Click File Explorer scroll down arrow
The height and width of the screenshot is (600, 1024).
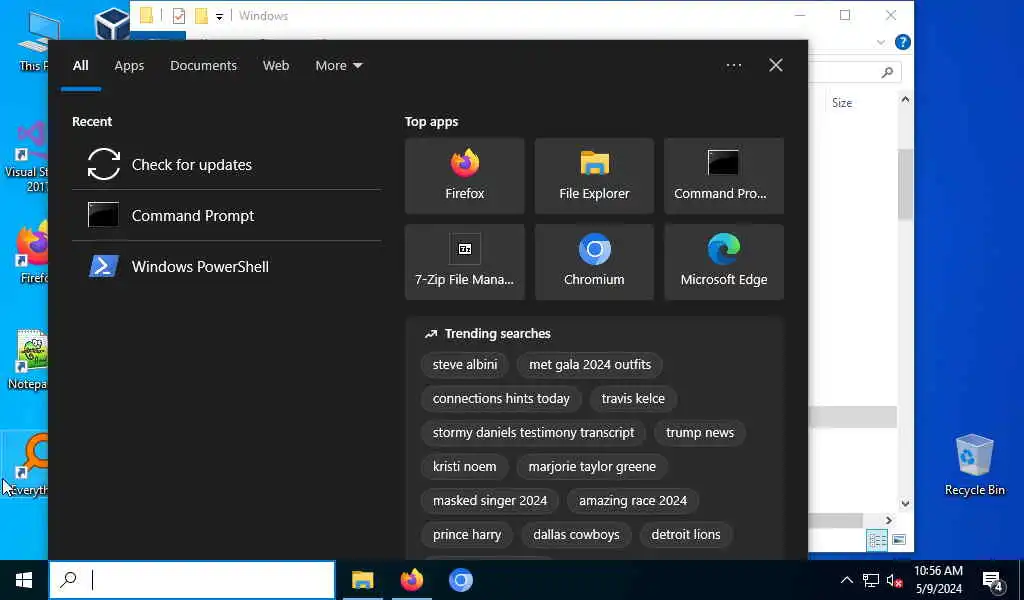tap(905, 503)
